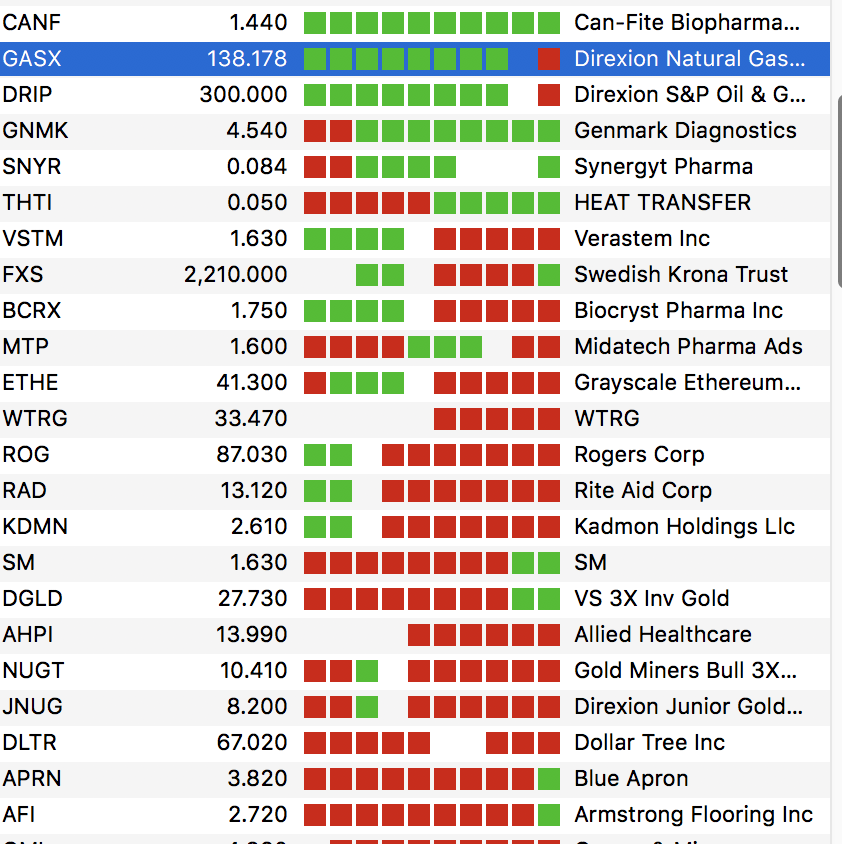Click Direxion Junior Gold name

pos(689,707)
